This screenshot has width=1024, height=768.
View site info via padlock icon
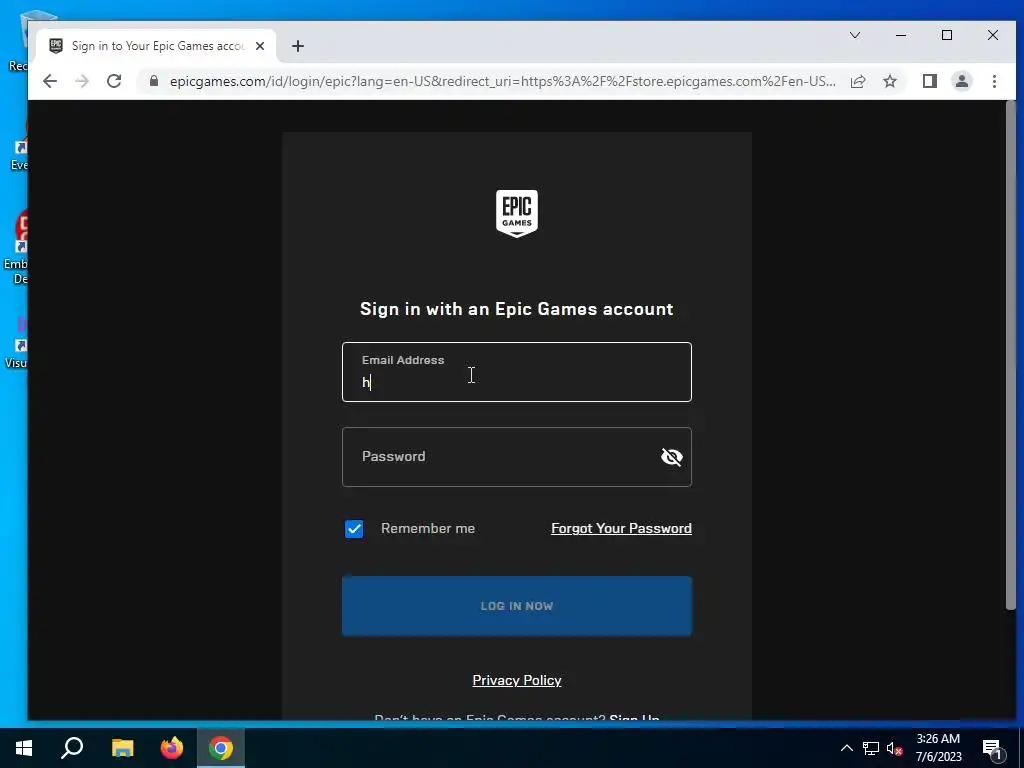[154, 81]
